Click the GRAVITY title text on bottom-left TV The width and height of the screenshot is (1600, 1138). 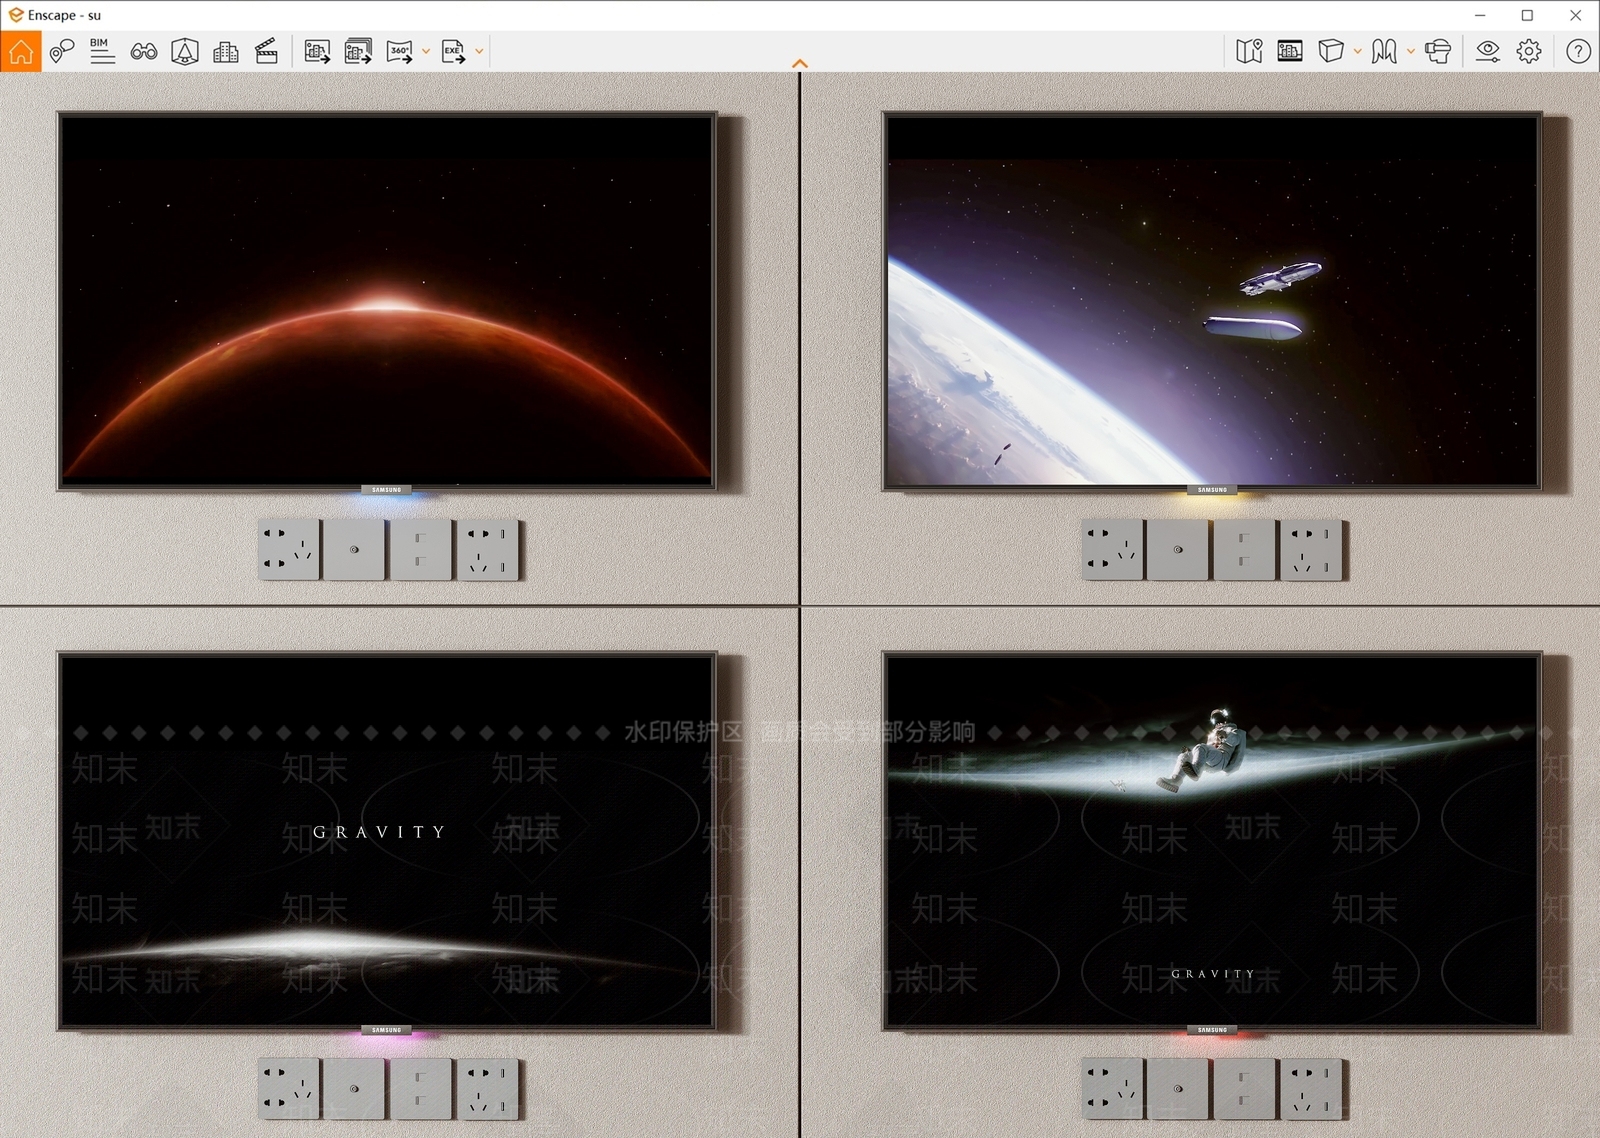pos(379,832)
